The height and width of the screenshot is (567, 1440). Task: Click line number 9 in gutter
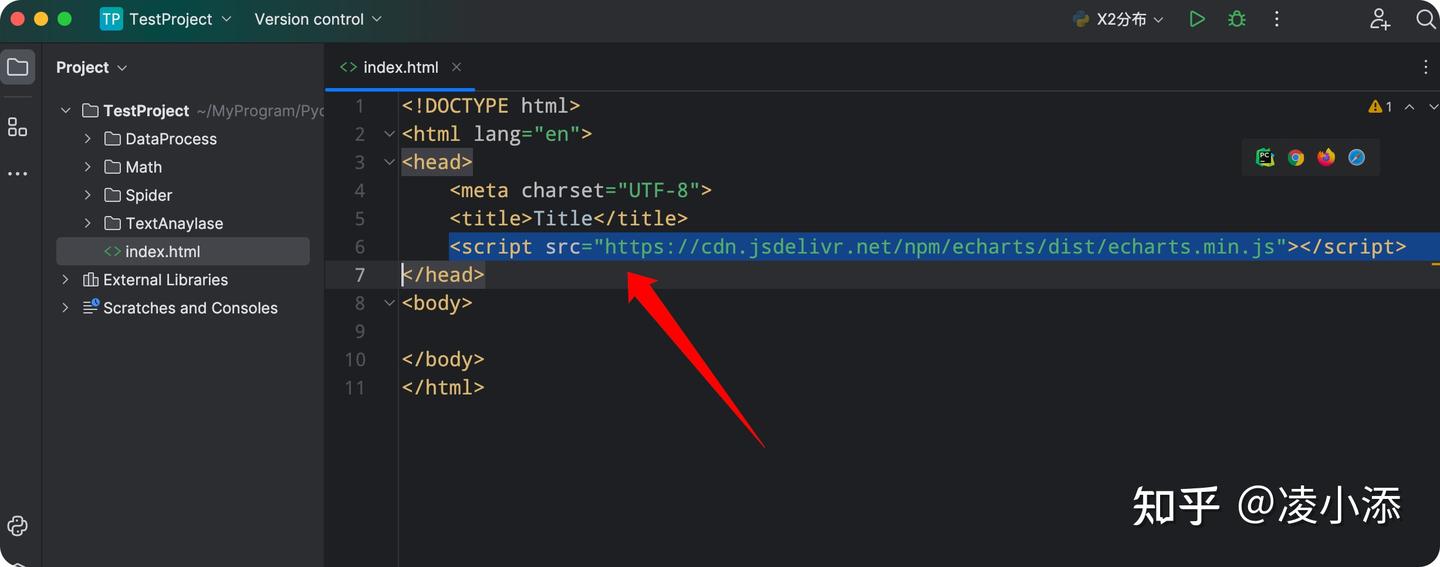360,331
